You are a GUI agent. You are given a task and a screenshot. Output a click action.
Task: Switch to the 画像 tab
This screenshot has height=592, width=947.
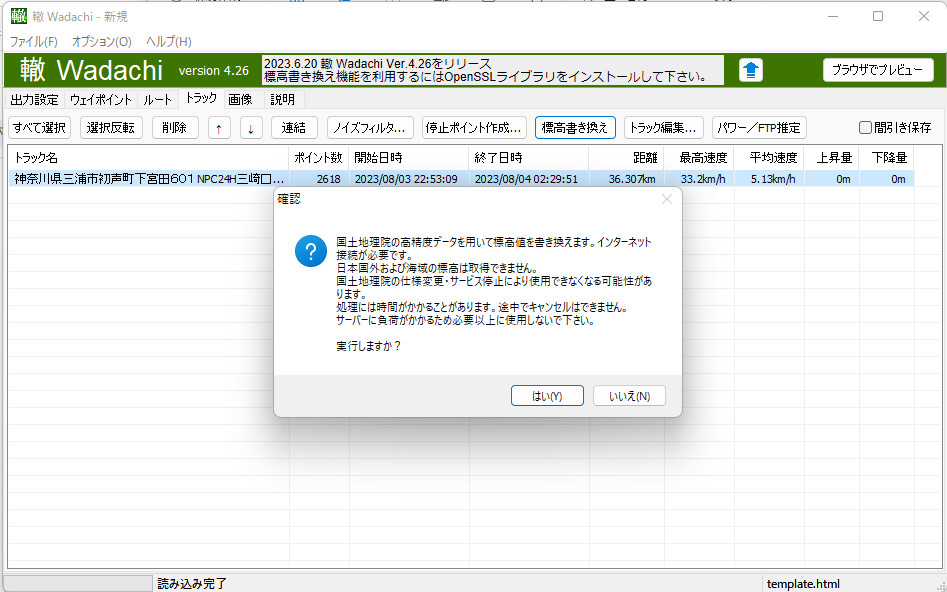tap(240, 100)
